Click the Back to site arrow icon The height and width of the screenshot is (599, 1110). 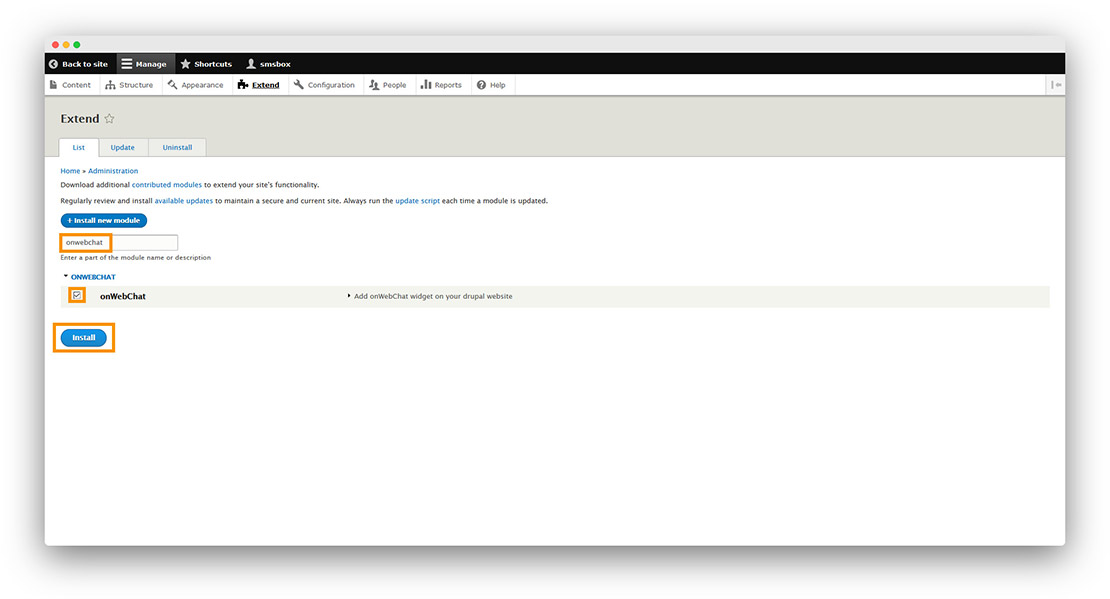click(53, 64)
